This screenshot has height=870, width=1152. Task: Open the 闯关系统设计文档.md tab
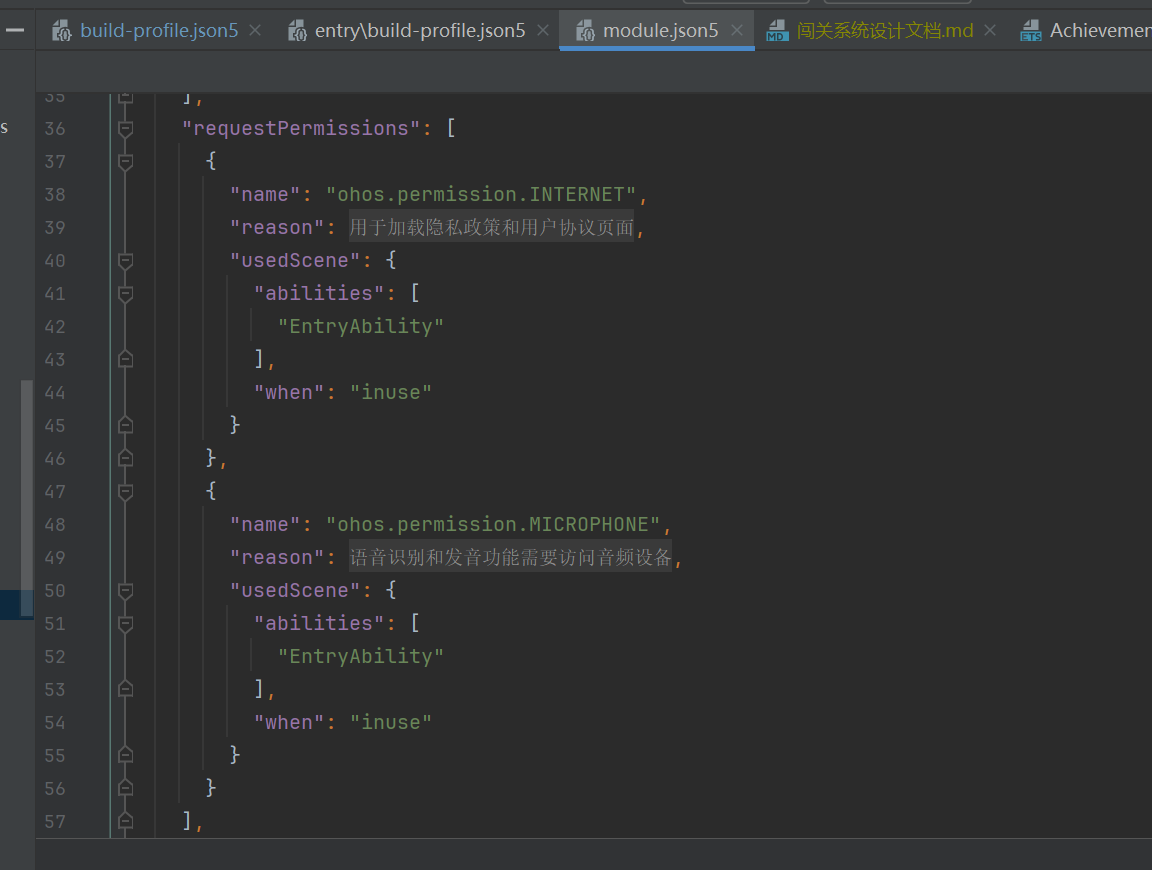pos(885,30)
